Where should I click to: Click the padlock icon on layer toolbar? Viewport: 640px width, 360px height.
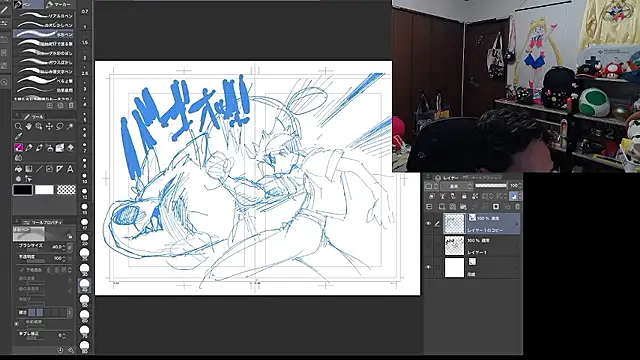464,196
